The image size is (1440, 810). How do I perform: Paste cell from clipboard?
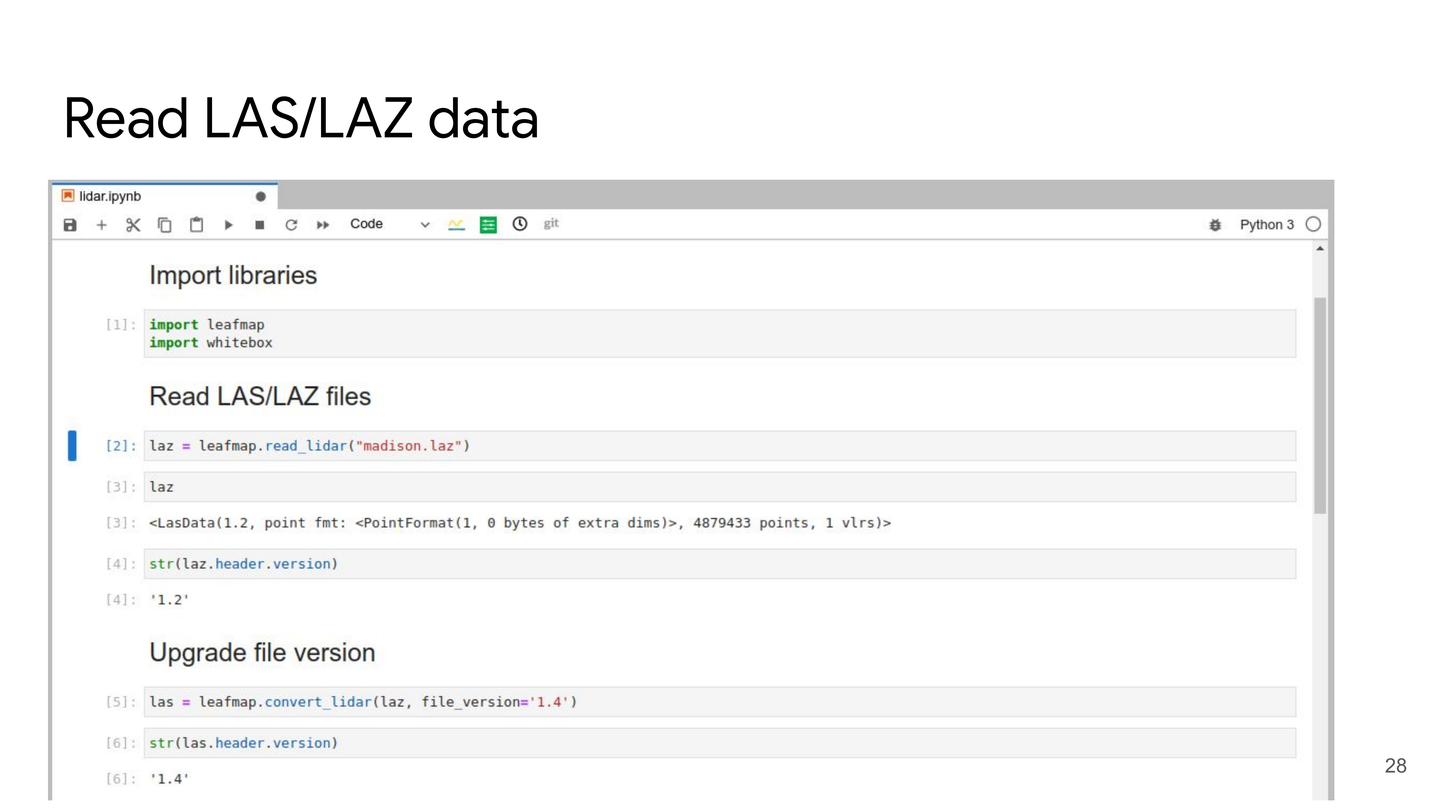[197, 225]
